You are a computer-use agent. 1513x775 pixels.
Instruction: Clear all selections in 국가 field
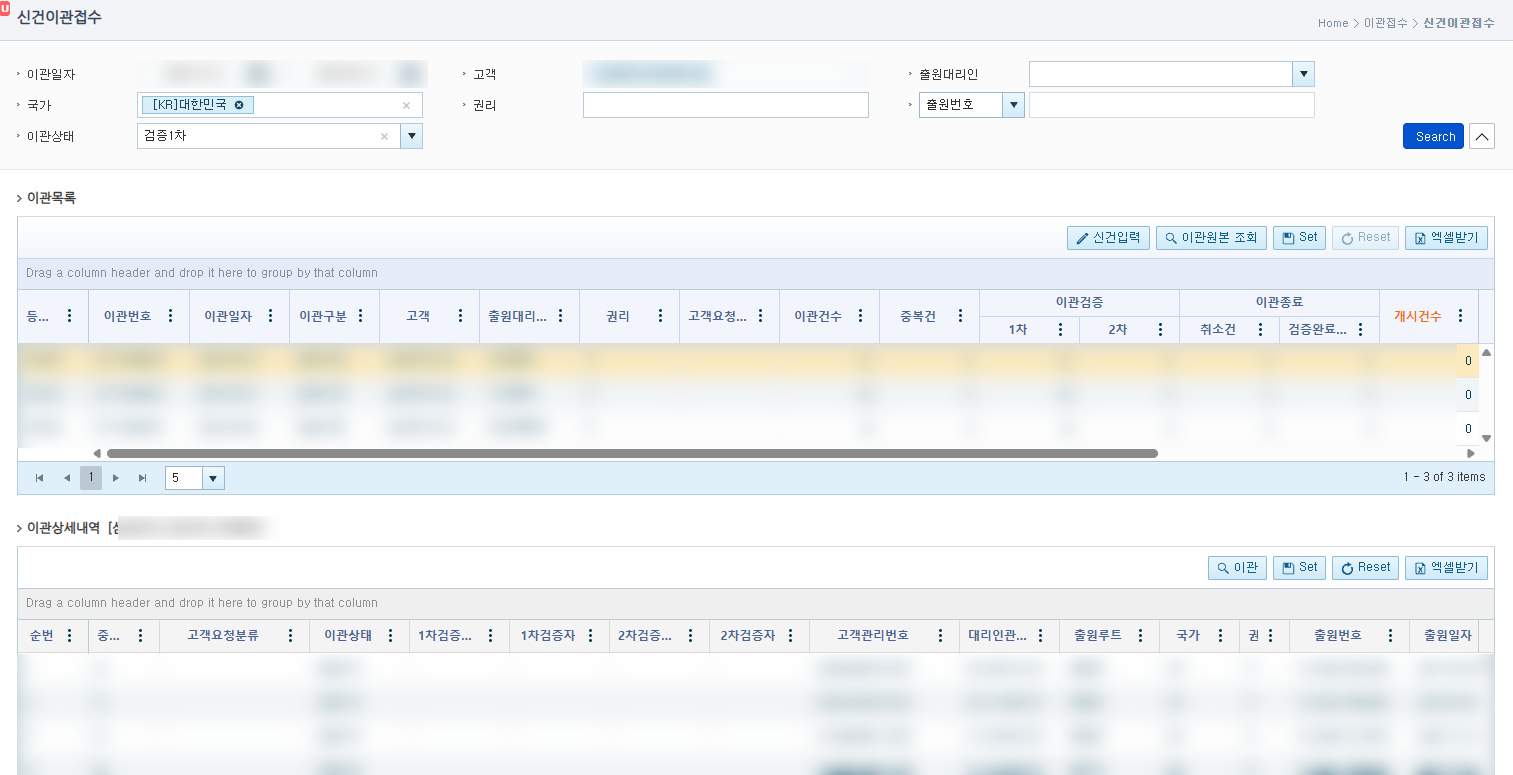click(x=406, y=105)
